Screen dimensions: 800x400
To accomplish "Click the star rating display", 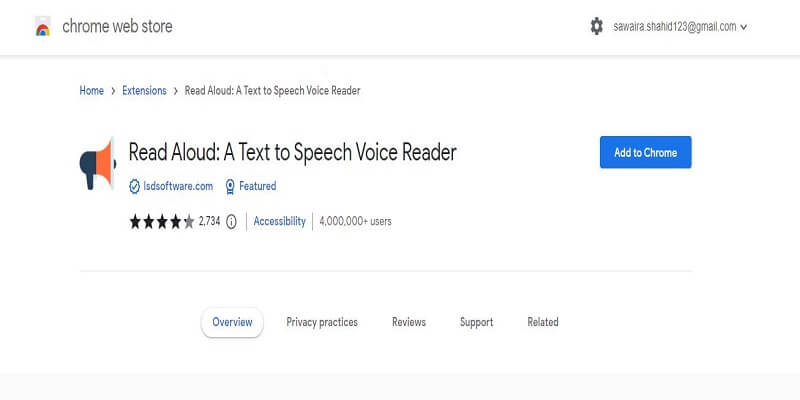I will click(162, 221).
